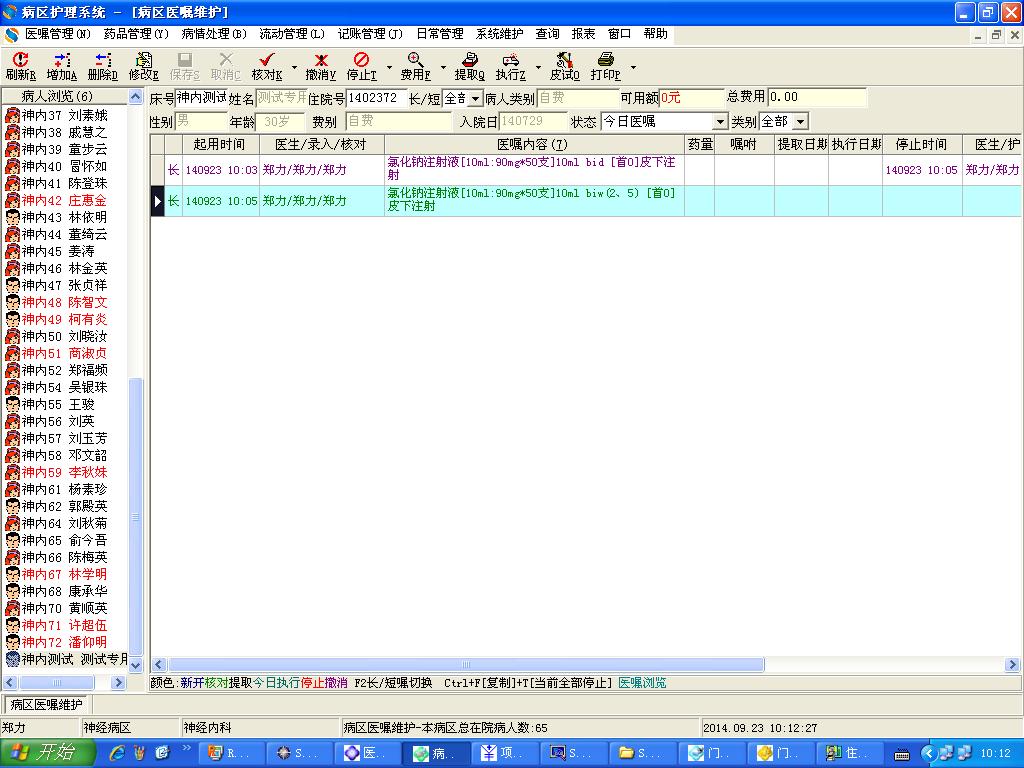Click the 撤消V revoke icon
This screenshot has width=1024, height=768.
[x=320, y=67]
